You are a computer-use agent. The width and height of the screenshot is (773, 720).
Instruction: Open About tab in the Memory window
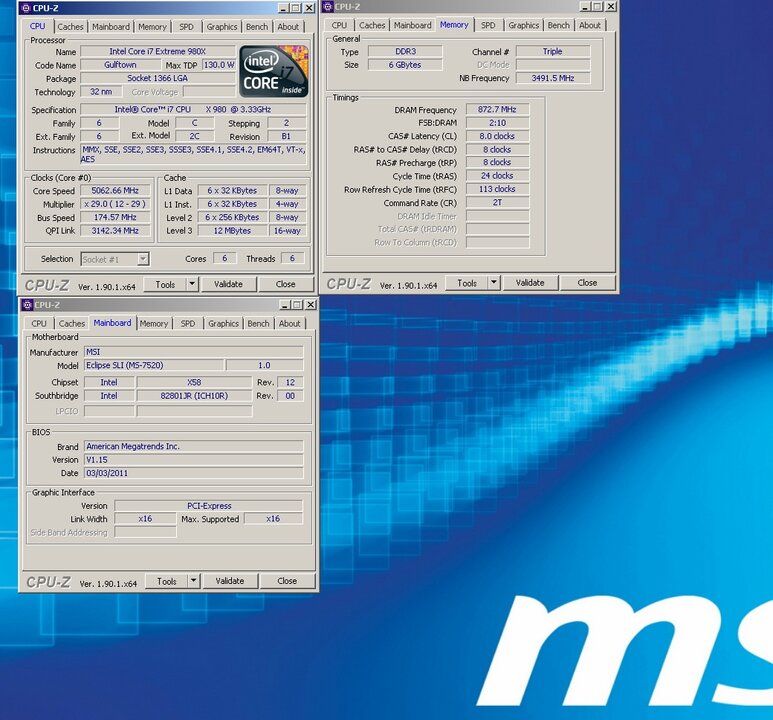tap(590, 25)
